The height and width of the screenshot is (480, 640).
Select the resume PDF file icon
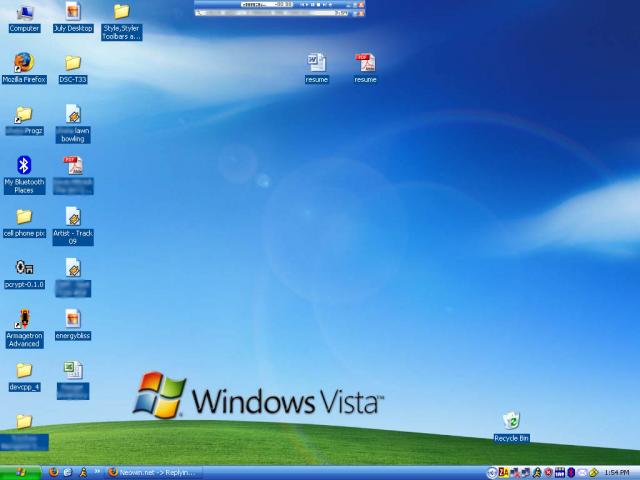pos(365,63)
